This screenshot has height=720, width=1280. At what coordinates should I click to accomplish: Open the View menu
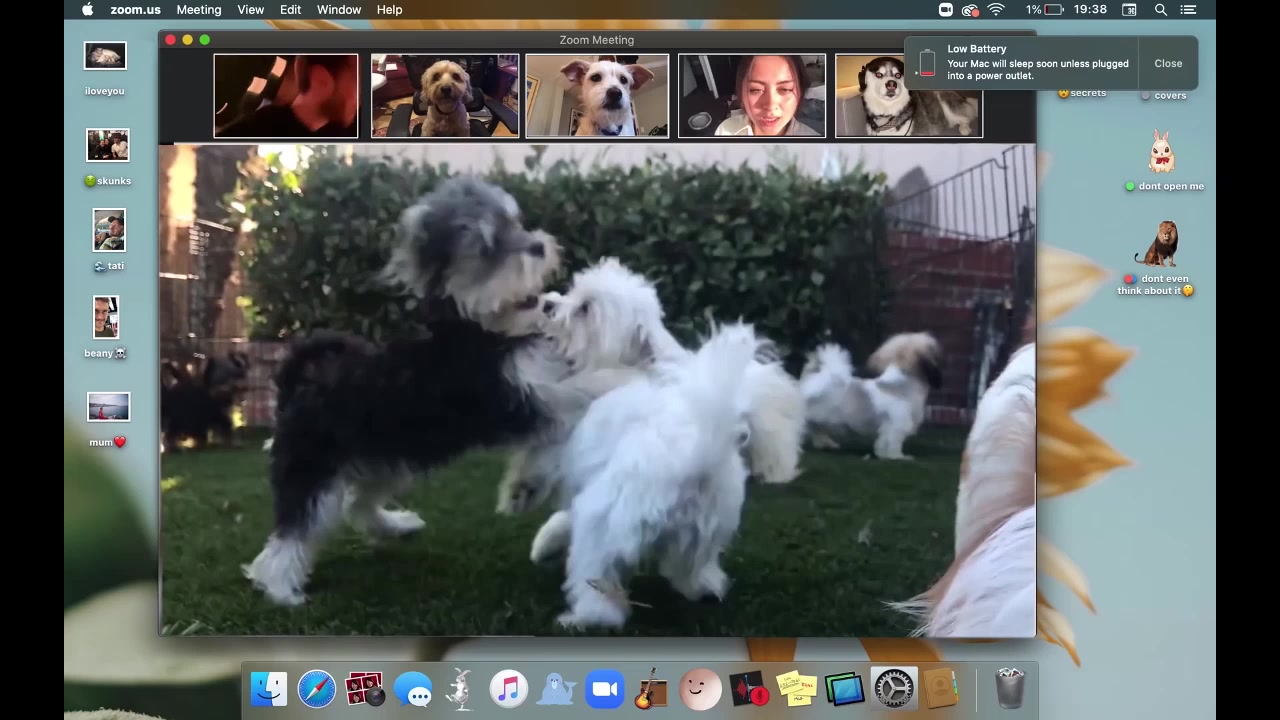pyautogui.click(x=250, y=10)
